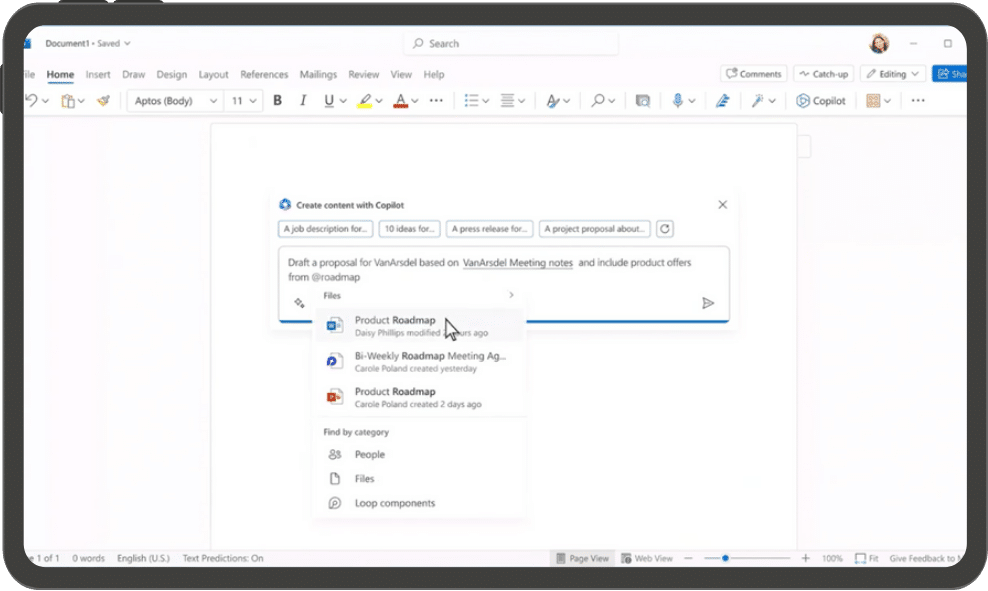Open the VanArsdel Meeting notes link
The image size is (988, 591).
(x=518, y=263)
